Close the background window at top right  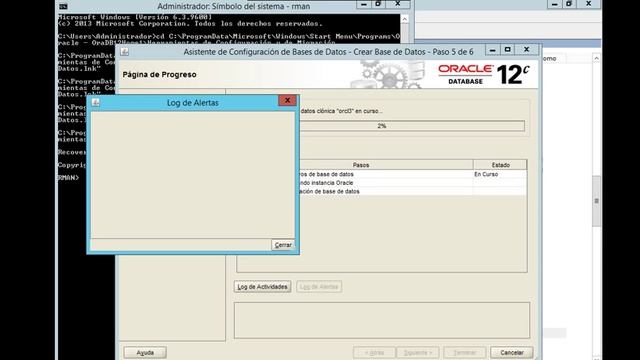pyautogui.click(x=588, y=4)
